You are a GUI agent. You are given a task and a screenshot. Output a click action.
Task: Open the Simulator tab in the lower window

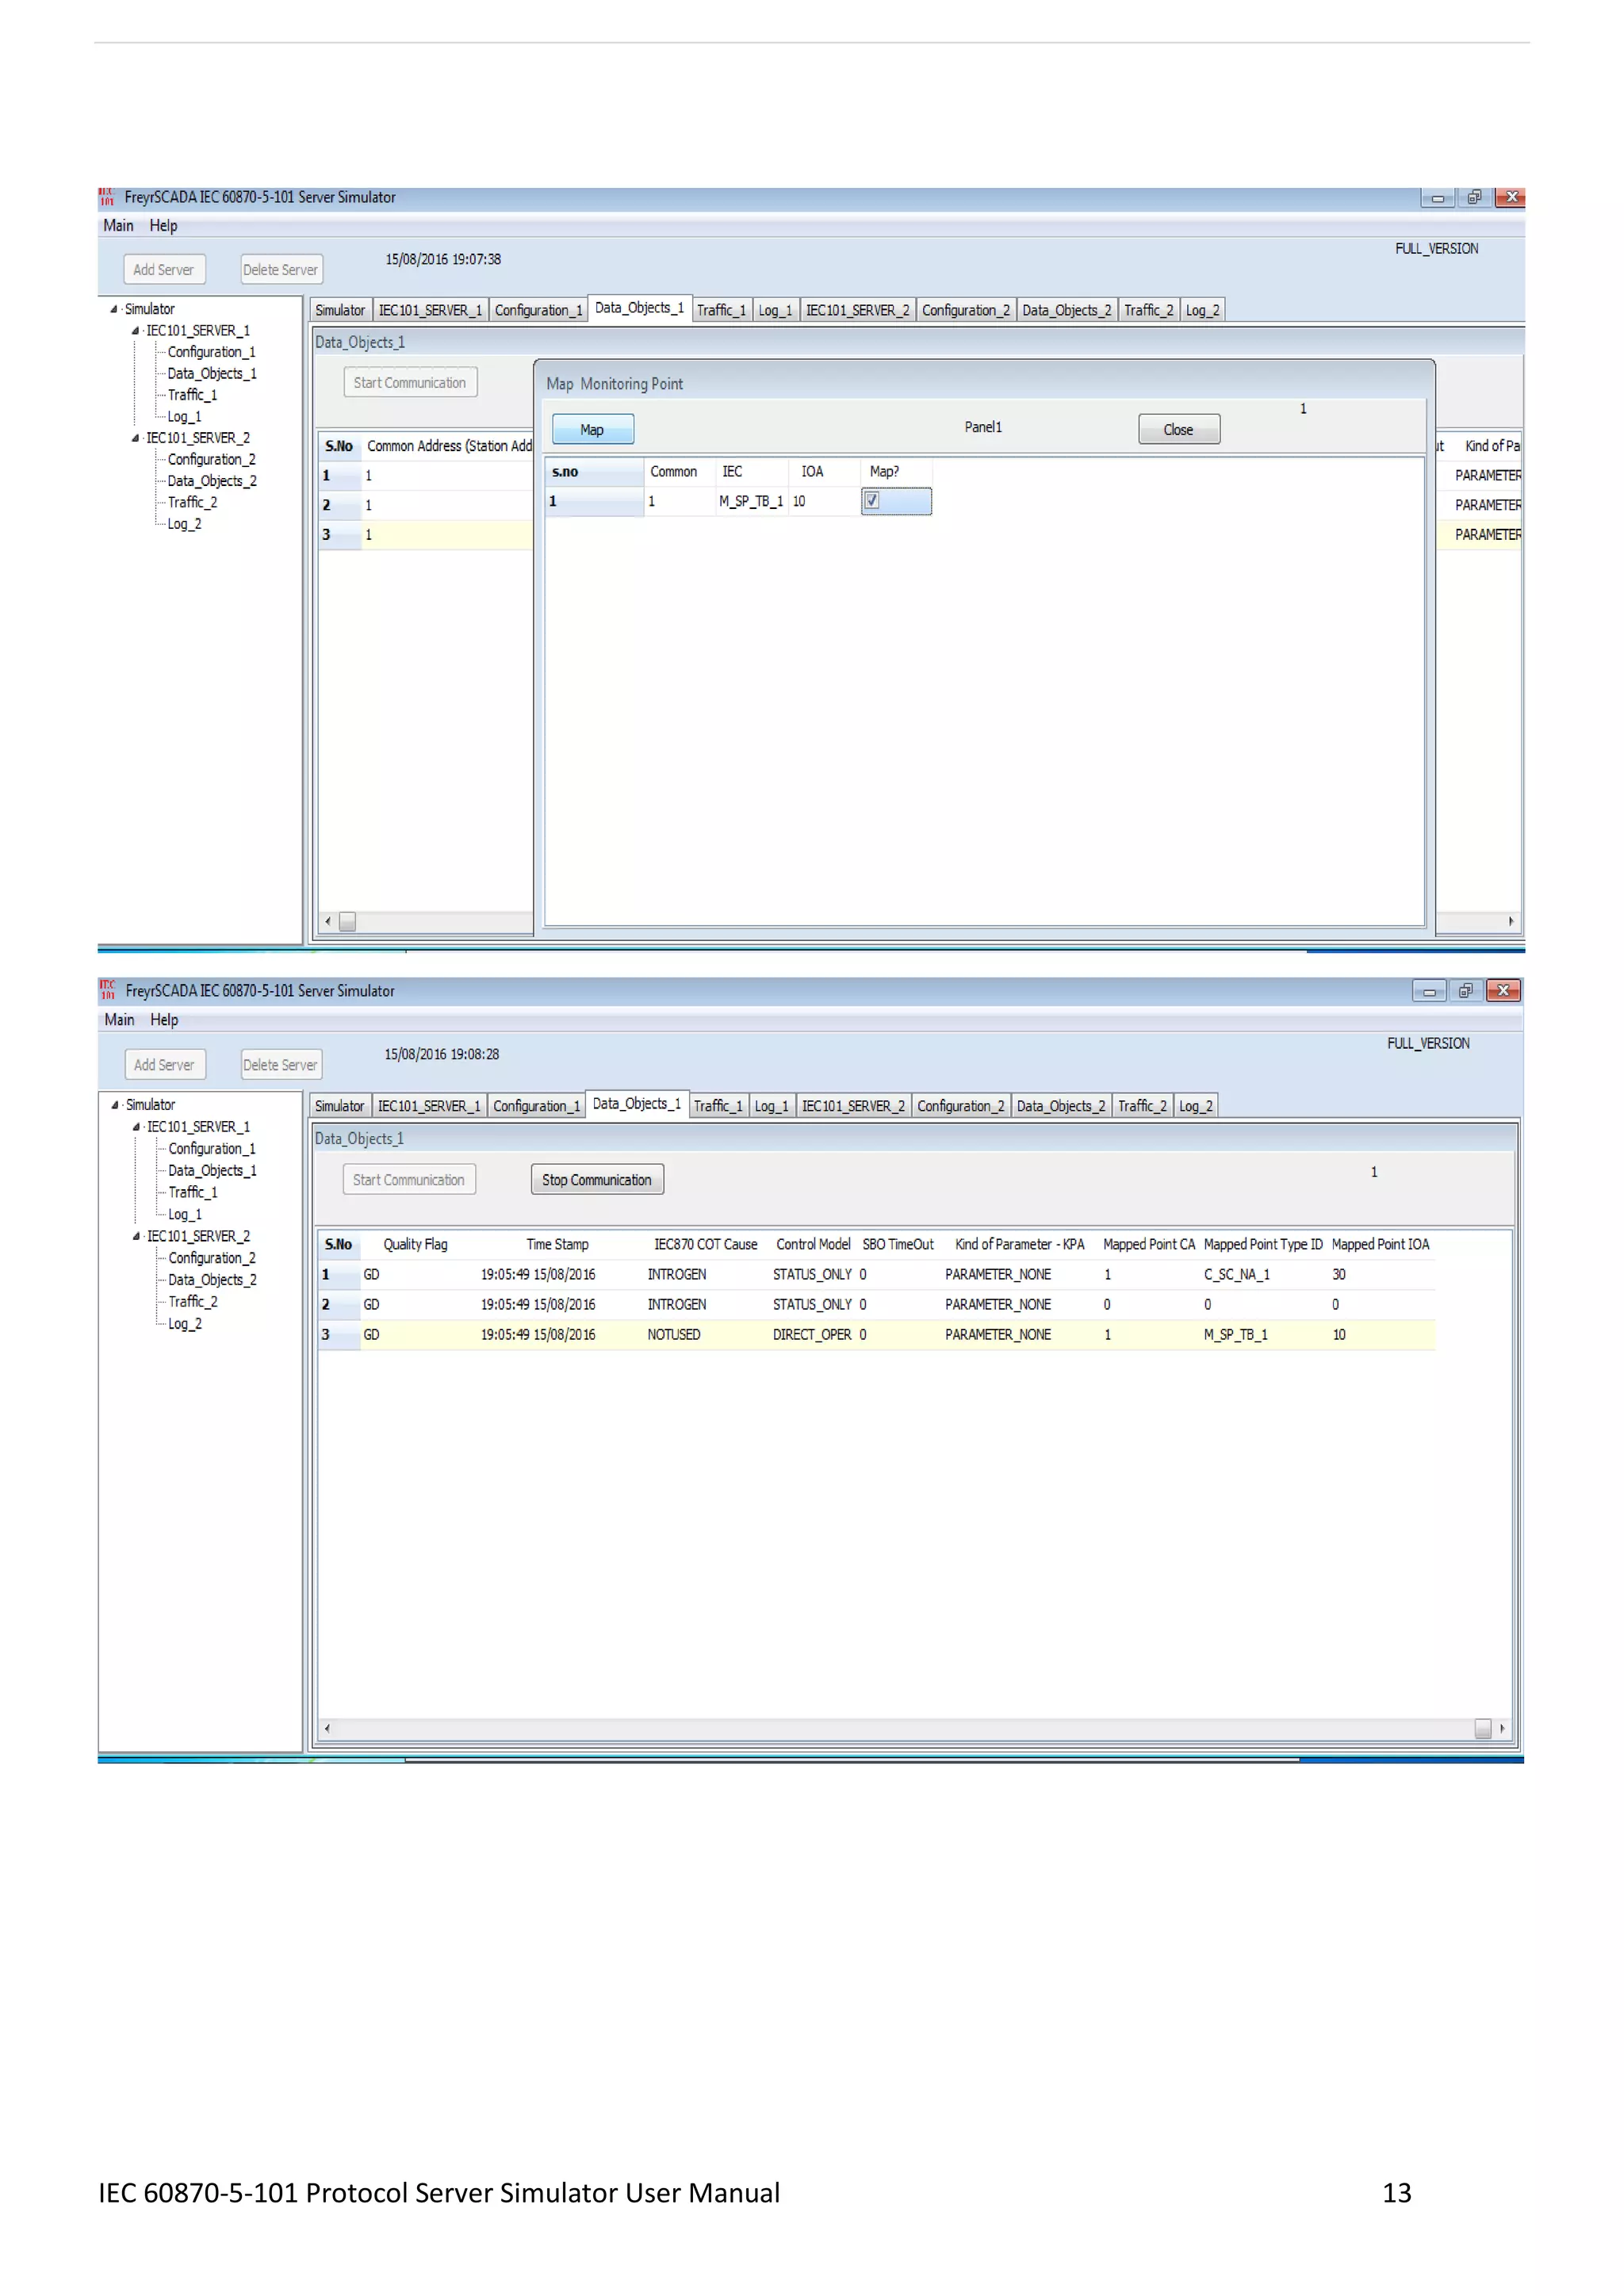point(339,1106)
